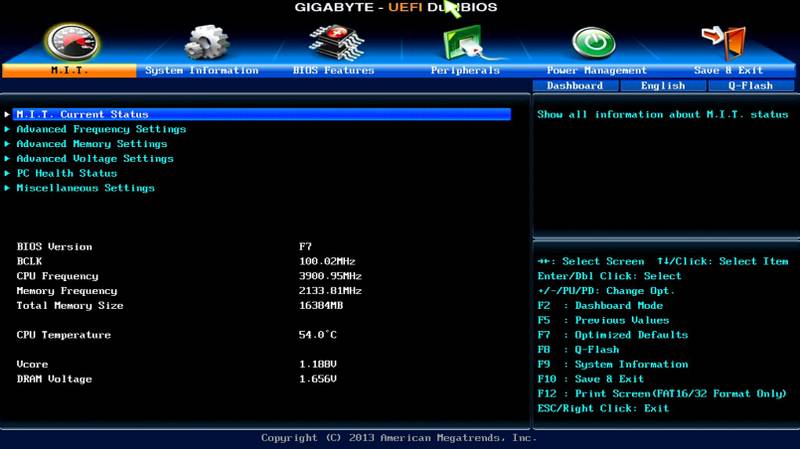Click the F12 Print Screen help line
This screenshot has width=800, height=449.
coord(662,394)
